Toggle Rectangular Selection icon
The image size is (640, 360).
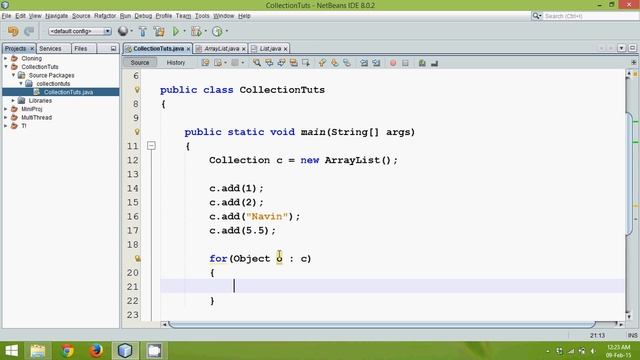coord(306,63)
